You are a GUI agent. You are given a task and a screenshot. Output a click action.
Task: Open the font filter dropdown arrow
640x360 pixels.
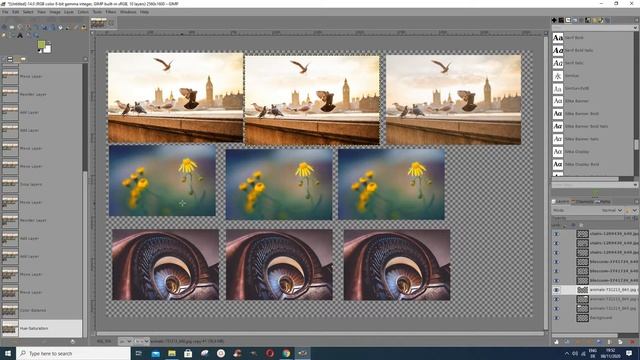(x=635, y=28)
